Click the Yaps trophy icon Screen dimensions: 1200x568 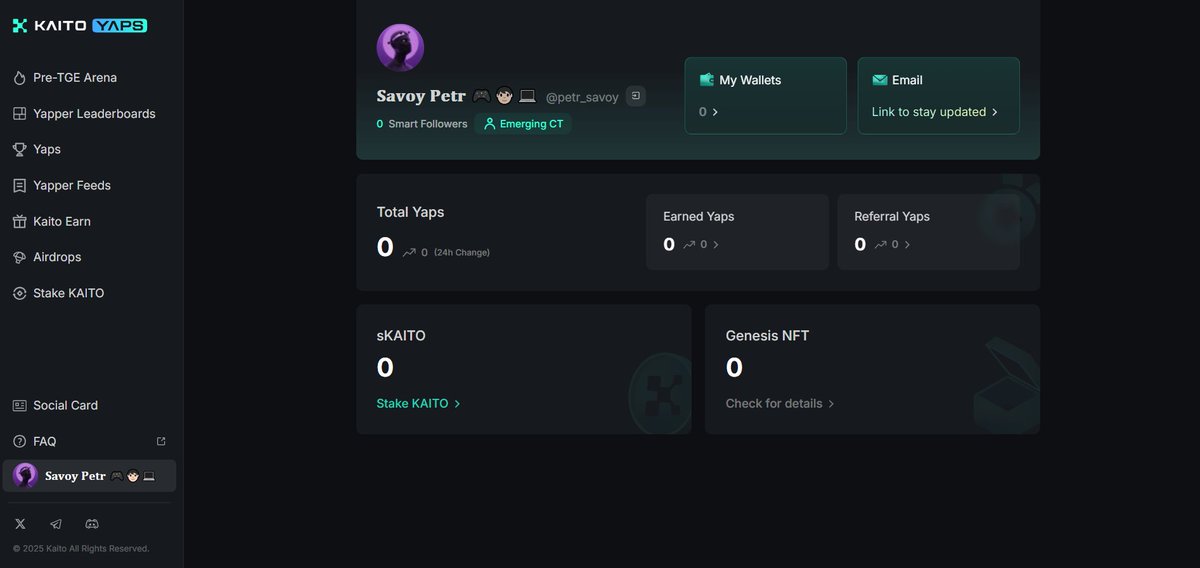click(x=19, y=150)
